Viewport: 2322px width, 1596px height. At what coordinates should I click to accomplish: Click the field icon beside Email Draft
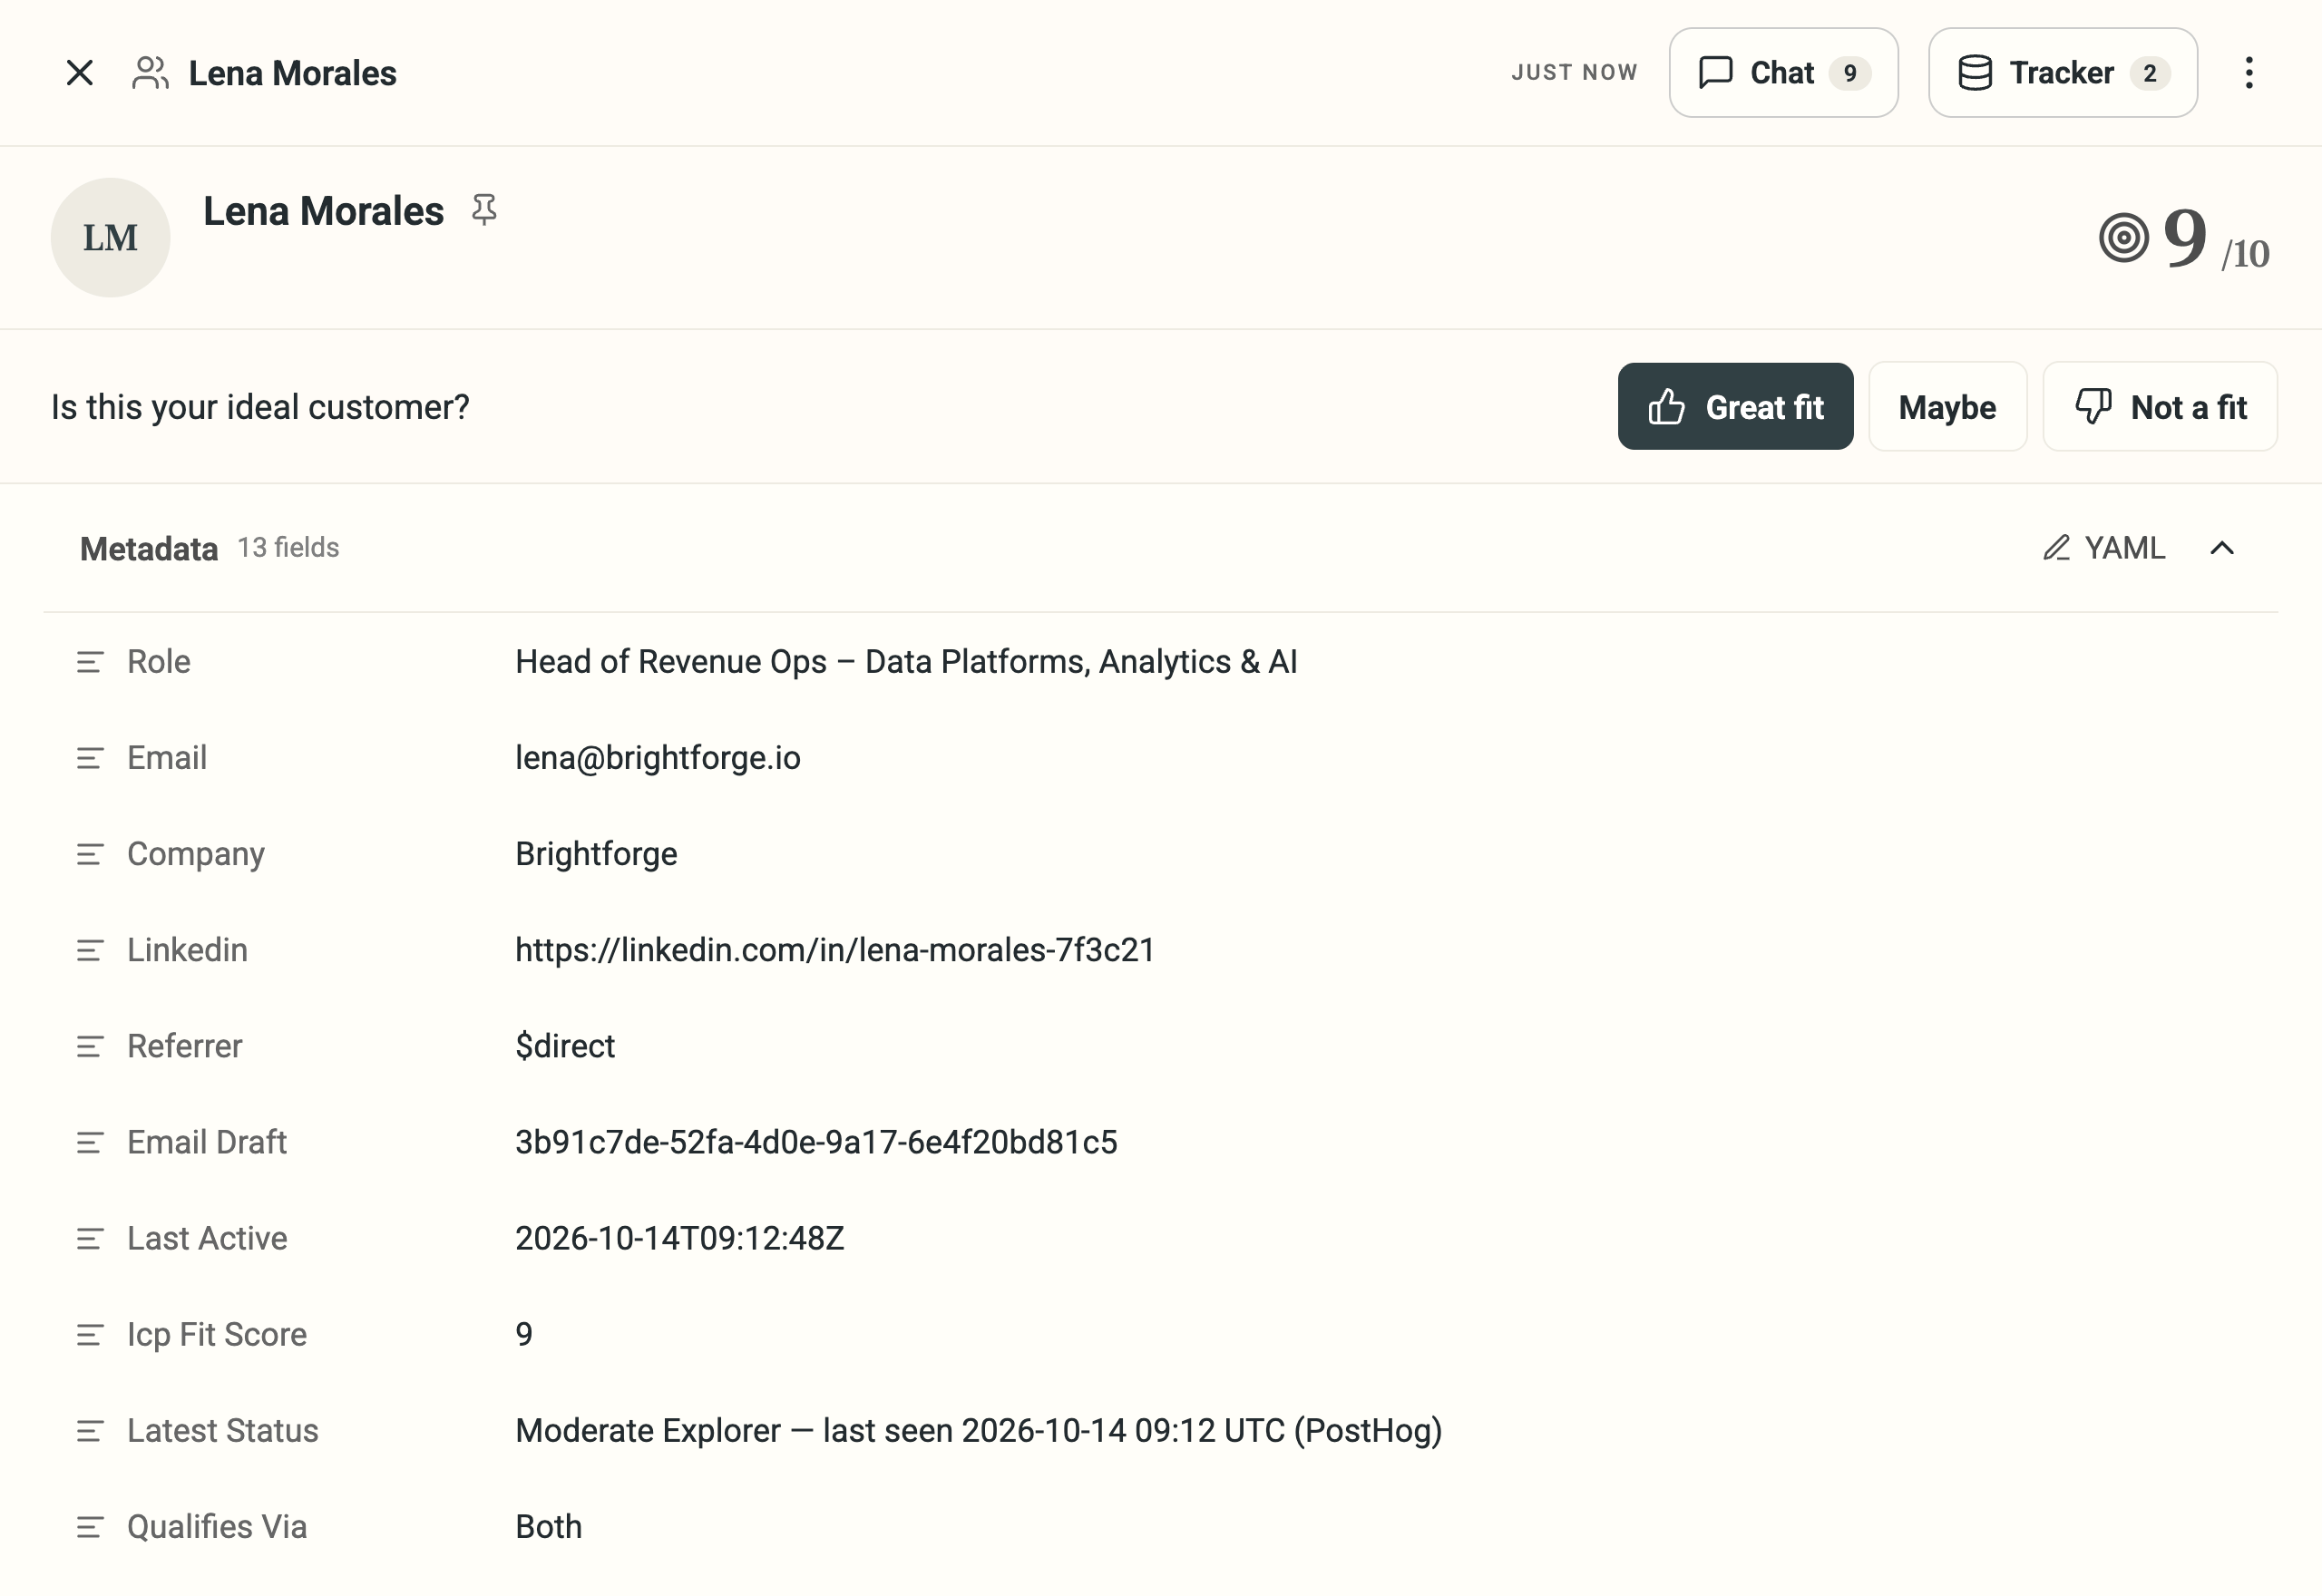pyautogui.click(x=90, y=1142)
